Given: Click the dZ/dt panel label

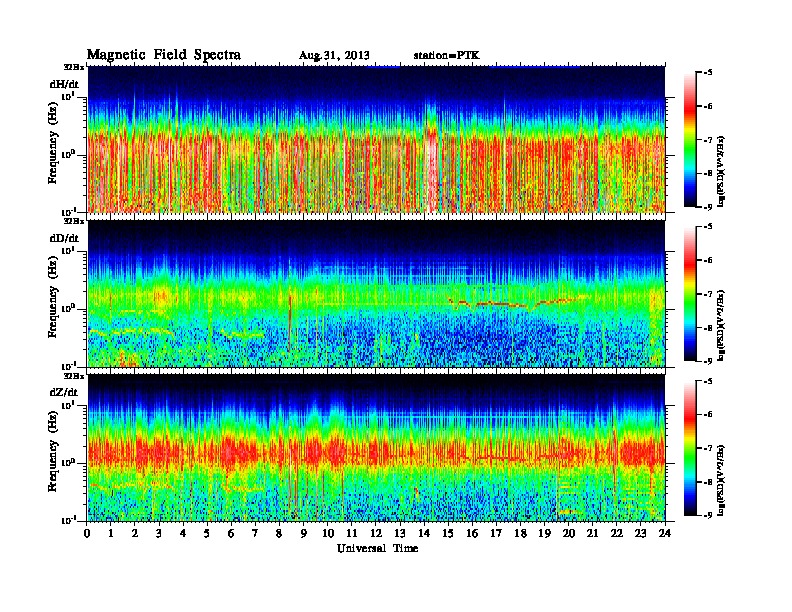Looking at the screenshot, I should pyautogui.click(x=64, y=392).
